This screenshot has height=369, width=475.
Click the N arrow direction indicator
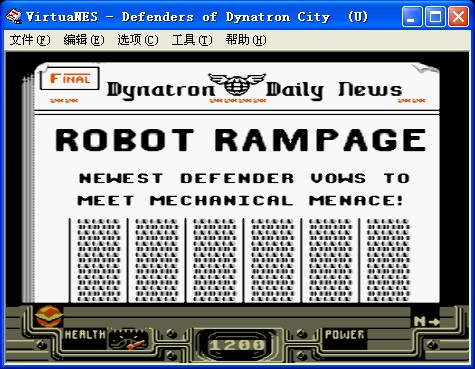[427, 321]
